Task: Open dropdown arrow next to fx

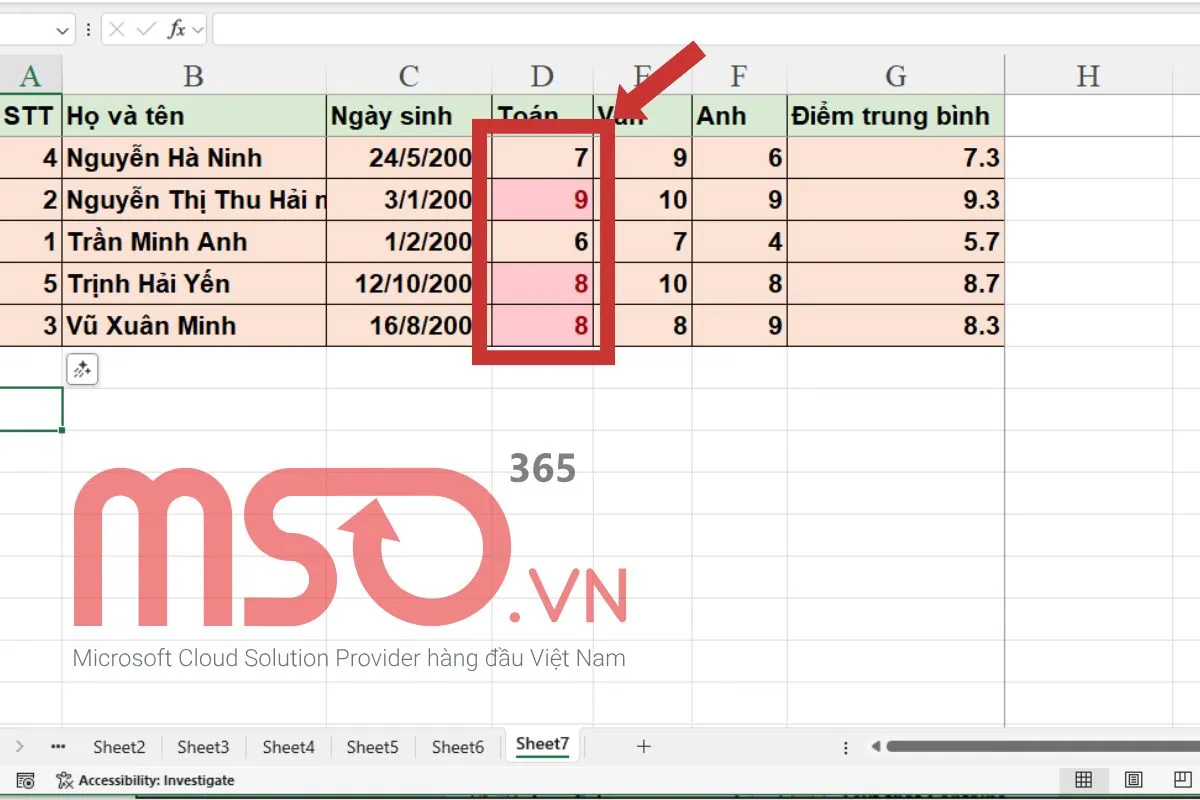Action: tap(198, 30)
